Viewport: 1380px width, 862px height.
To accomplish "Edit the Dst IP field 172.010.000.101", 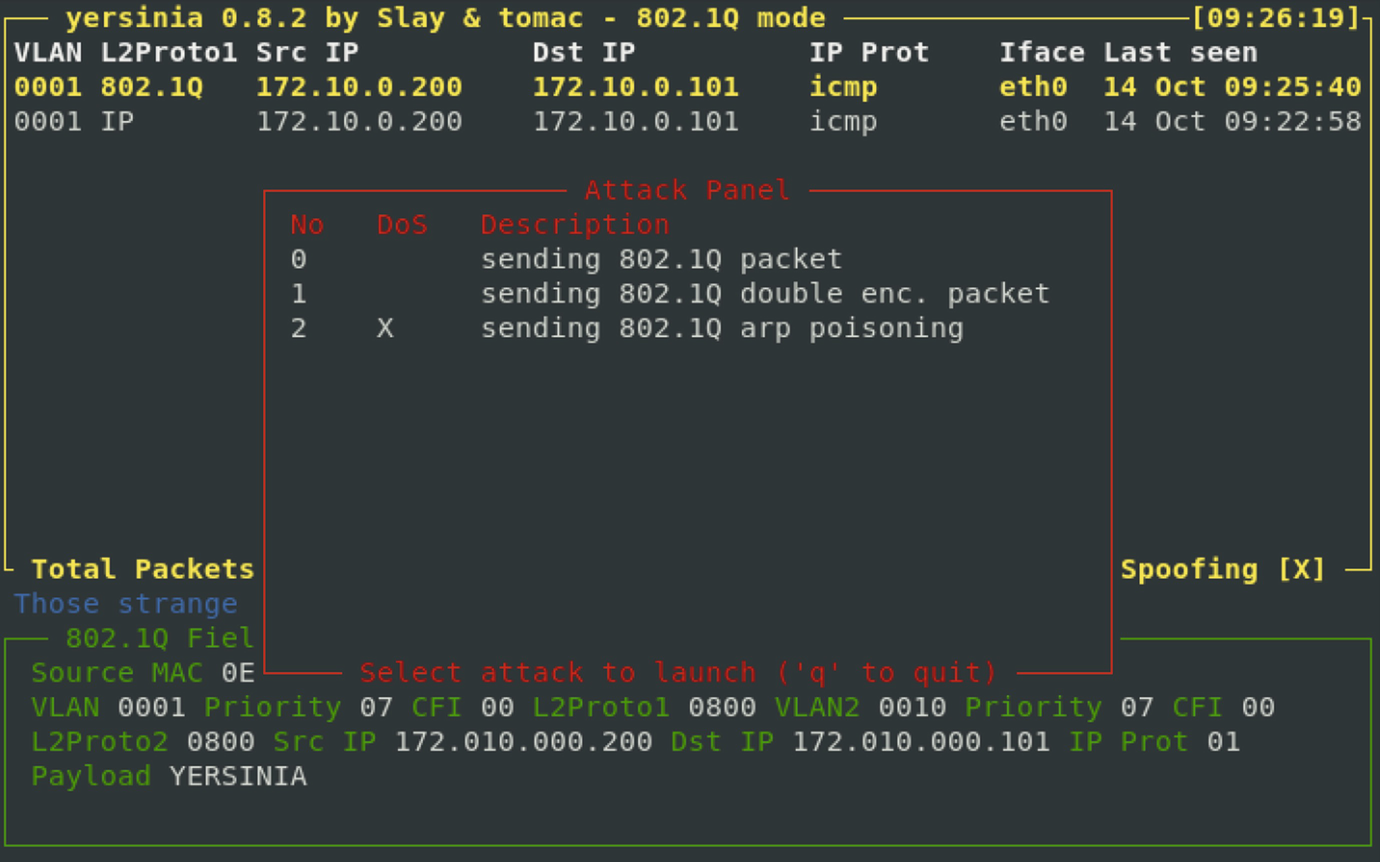I will [921, 742].
